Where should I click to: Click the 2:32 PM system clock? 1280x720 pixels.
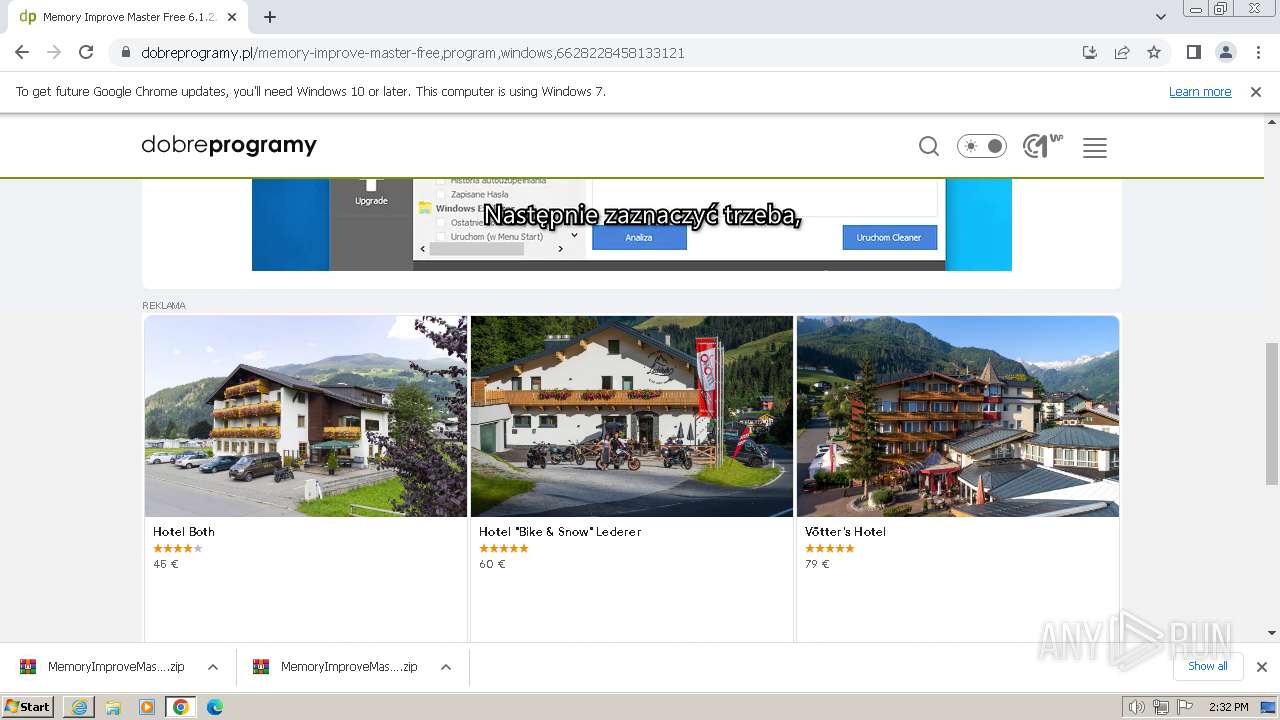coord(1228,707)
